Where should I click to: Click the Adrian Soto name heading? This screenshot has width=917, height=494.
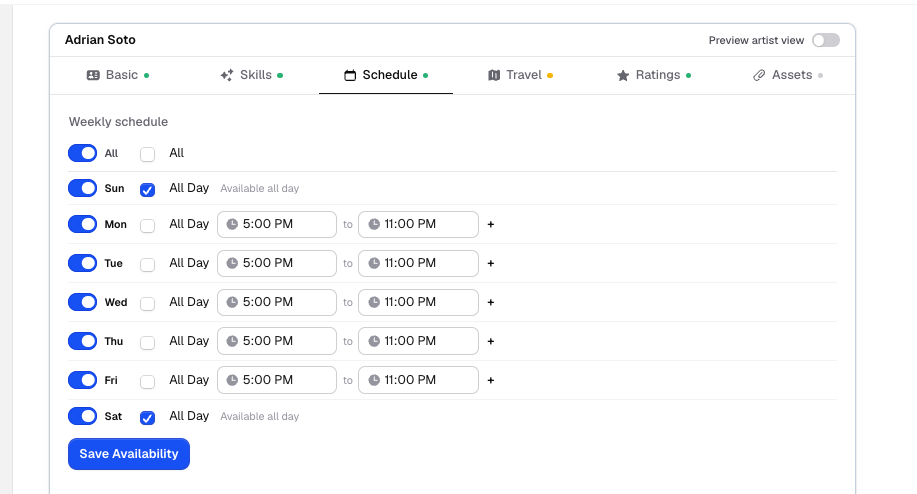click(x=100, y=40)
